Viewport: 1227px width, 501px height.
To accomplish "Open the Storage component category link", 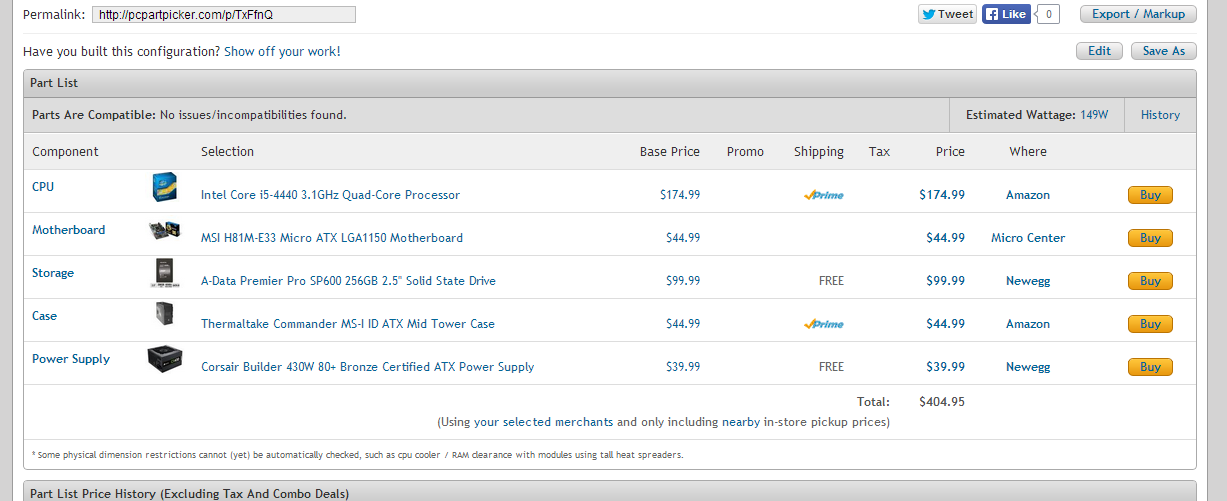I will [x=53, y=273].
